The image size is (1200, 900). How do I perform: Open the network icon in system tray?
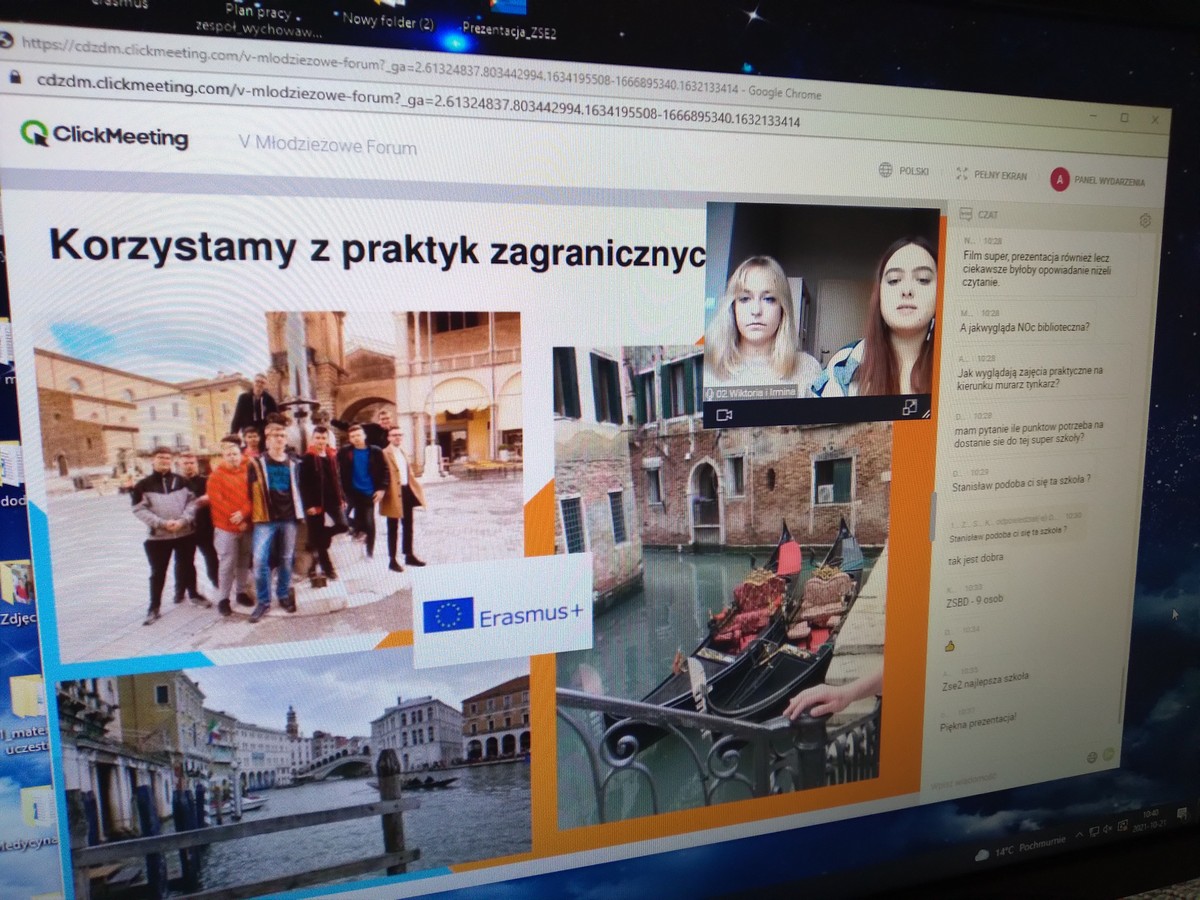[1096, 831]
